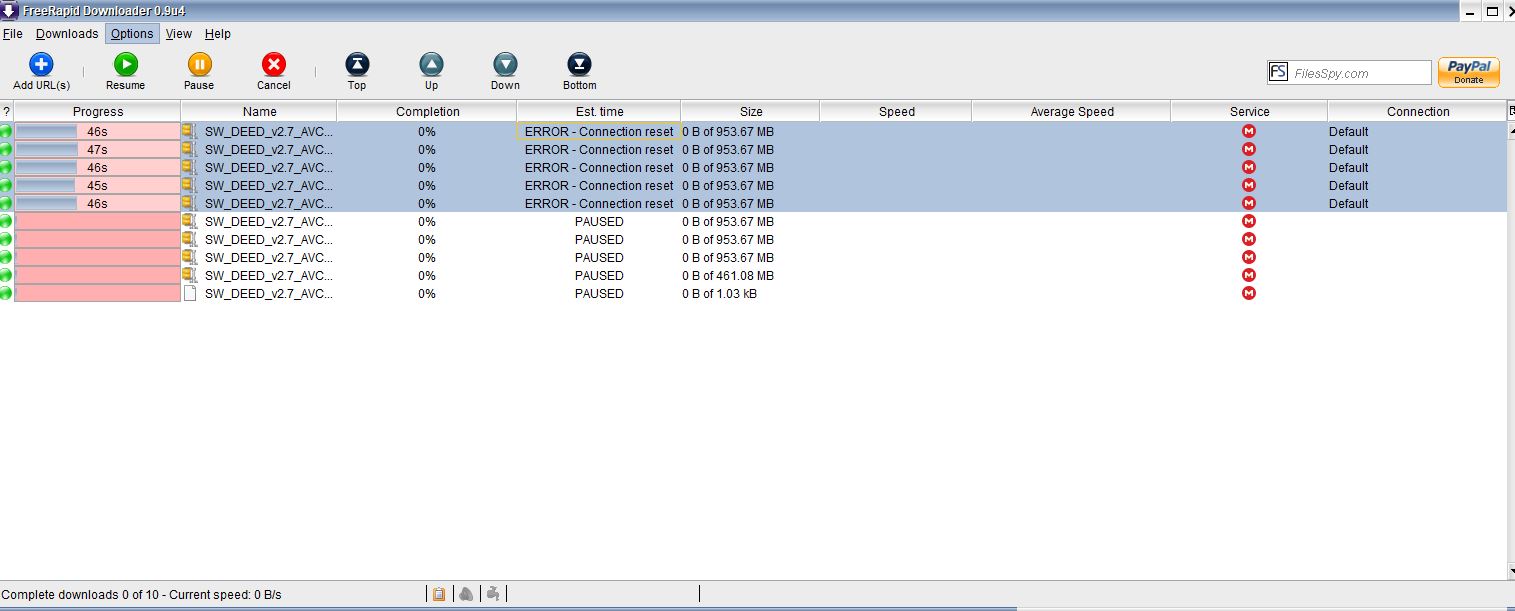Open the column chooser at table corner

(1510, 111)
